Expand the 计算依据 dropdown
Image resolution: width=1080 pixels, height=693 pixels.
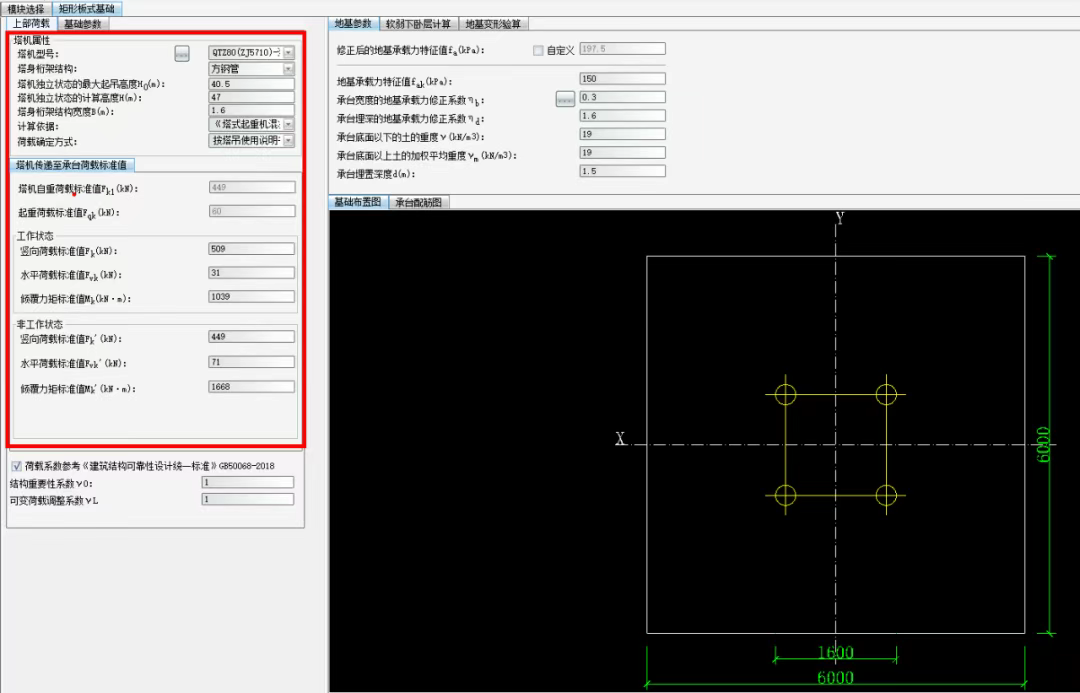pos(251,125)
